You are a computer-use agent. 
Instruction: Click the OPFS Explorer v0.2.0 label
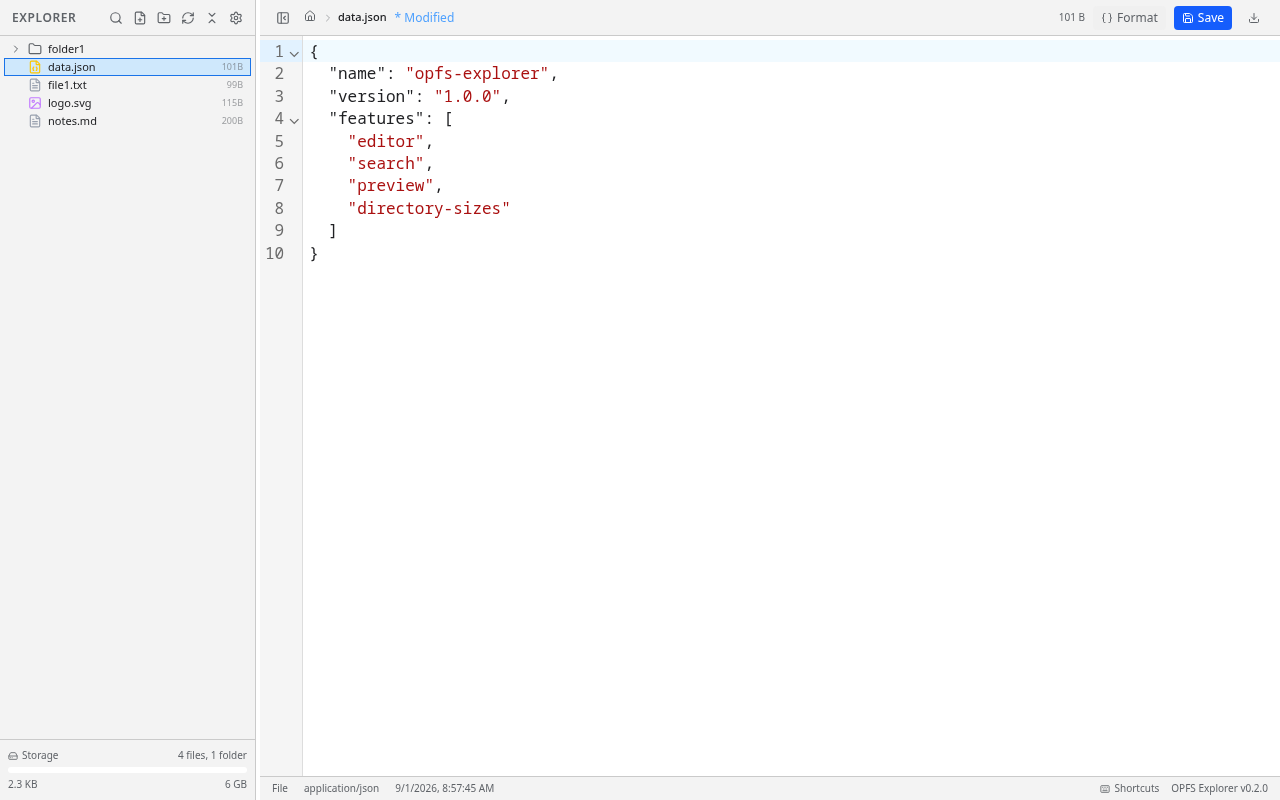1219,789
